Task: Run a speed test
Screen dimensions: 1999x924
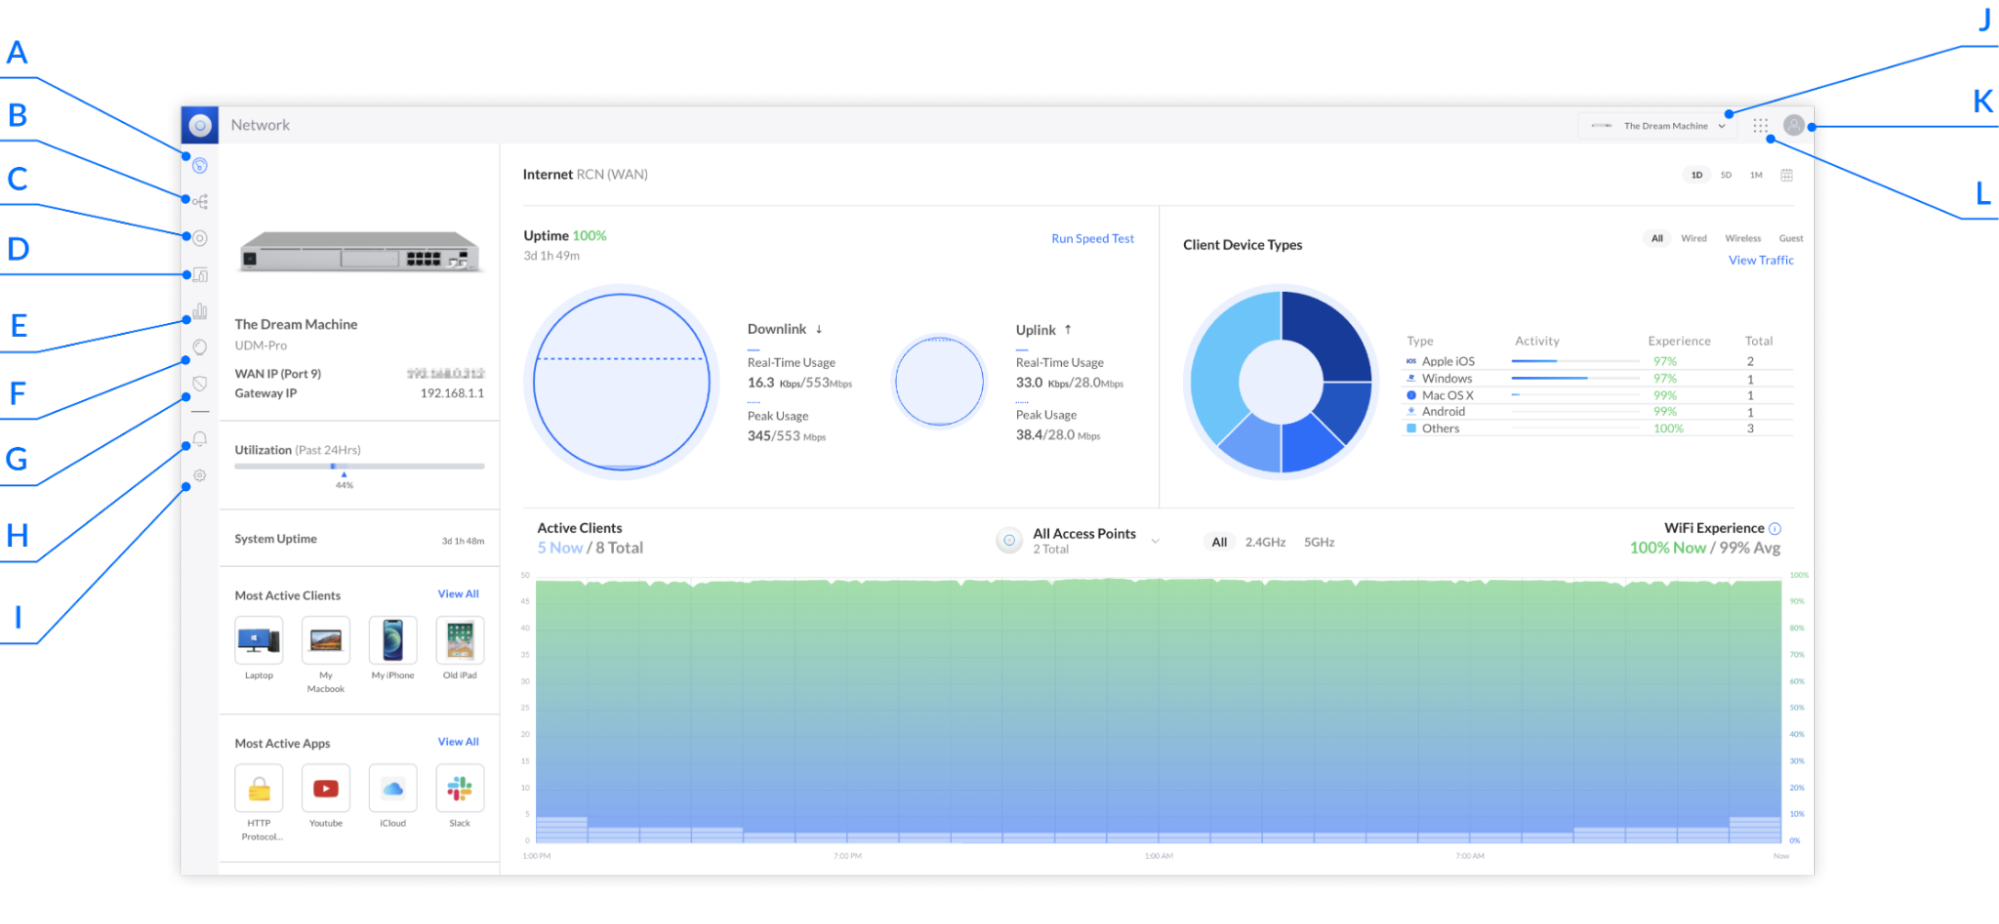Action: [x=1092, y=238]
